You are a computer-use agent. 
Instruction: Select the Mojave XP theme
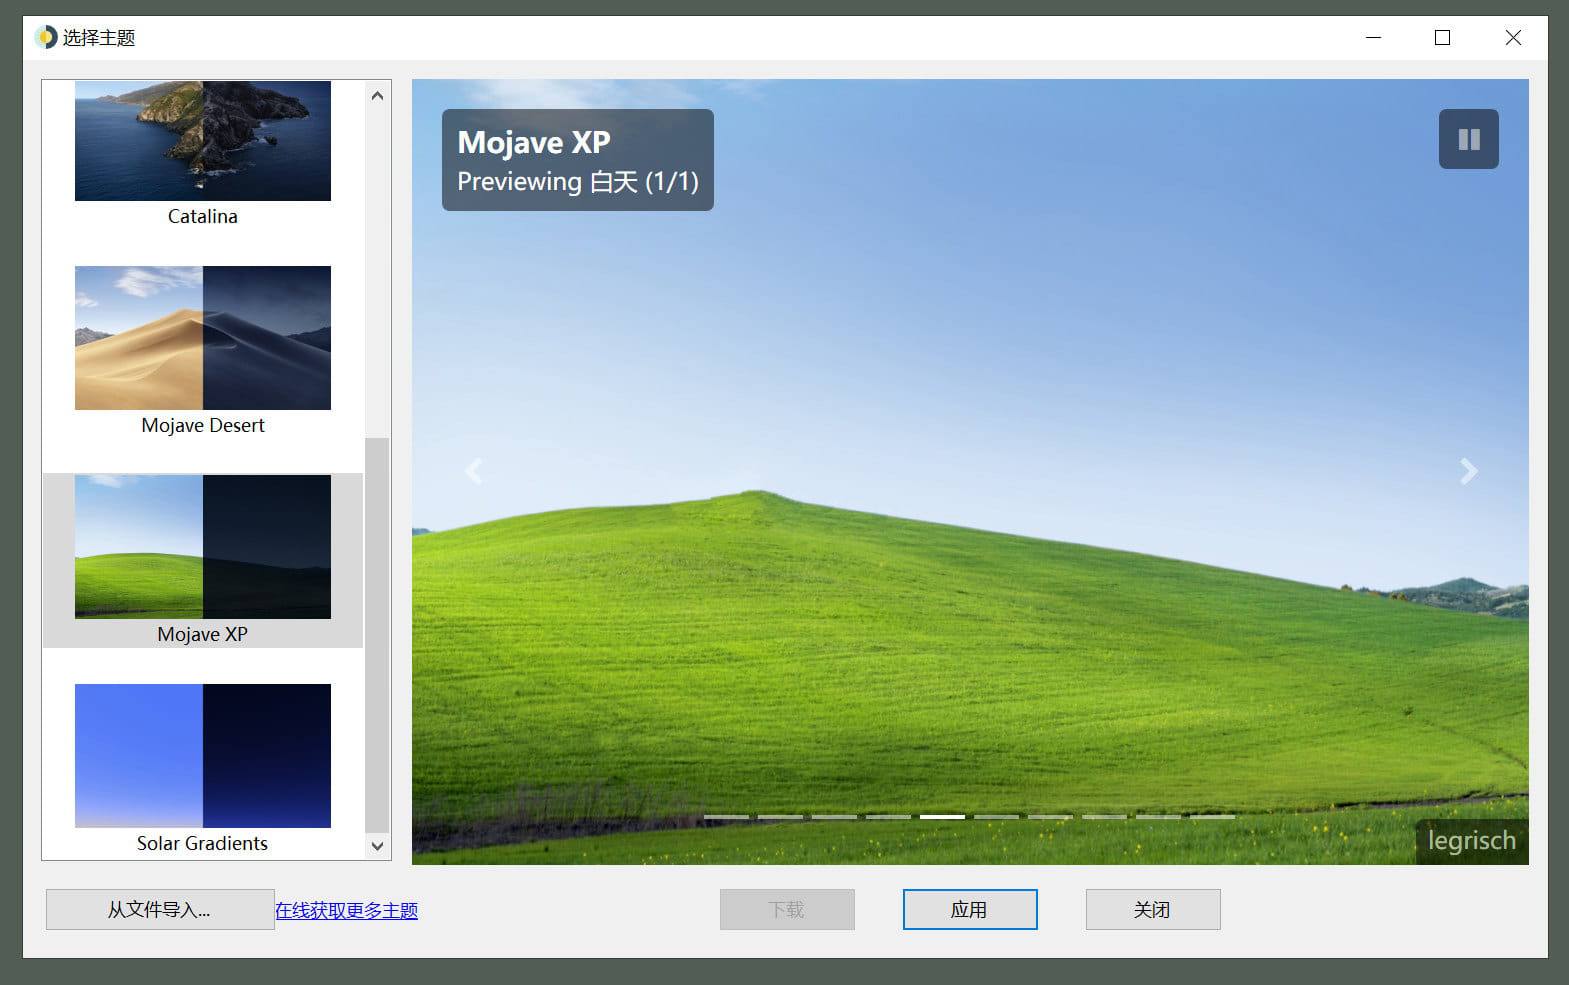(x=202, y=547)
